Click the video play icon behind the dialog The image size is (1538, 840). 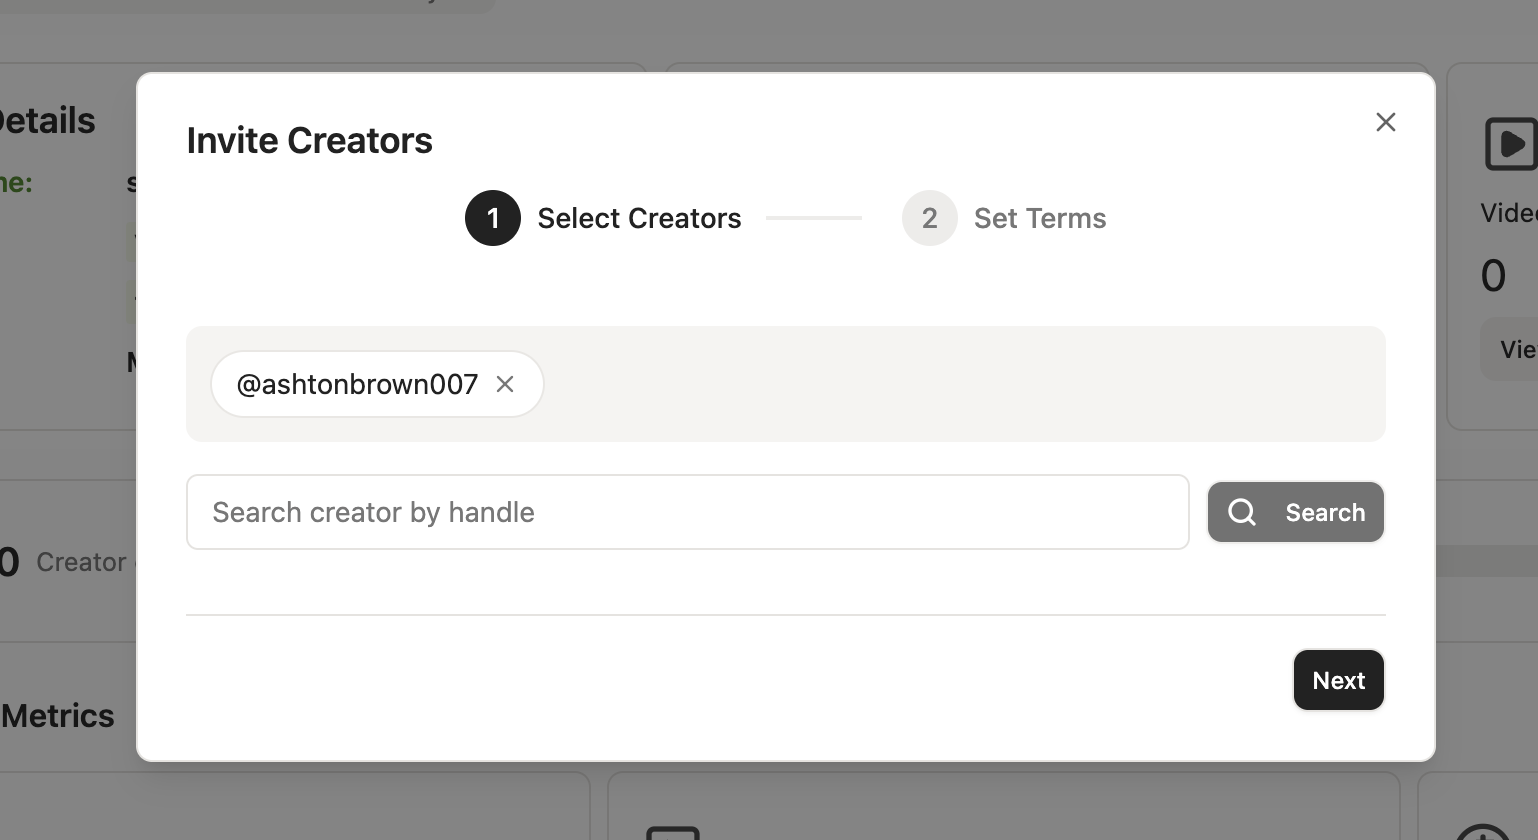pos(1510,144)
